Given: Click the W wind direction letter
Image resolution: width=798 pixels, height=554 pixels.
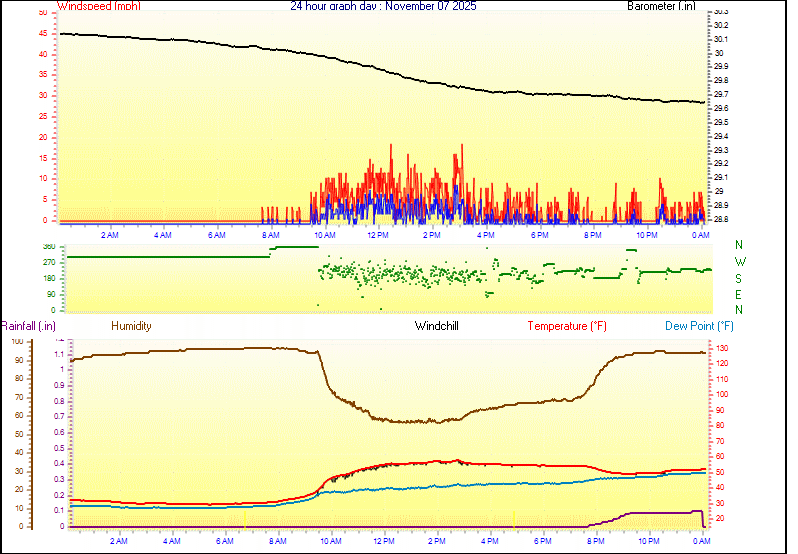Looking at the screenshot, I should pyautogui.click(x=739, y=262).
